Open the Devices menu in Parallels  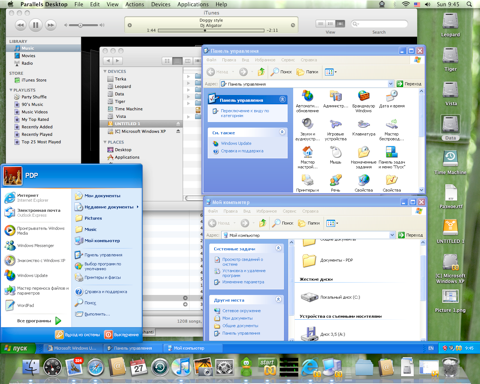pyautogui.click(x=160, y=4)
